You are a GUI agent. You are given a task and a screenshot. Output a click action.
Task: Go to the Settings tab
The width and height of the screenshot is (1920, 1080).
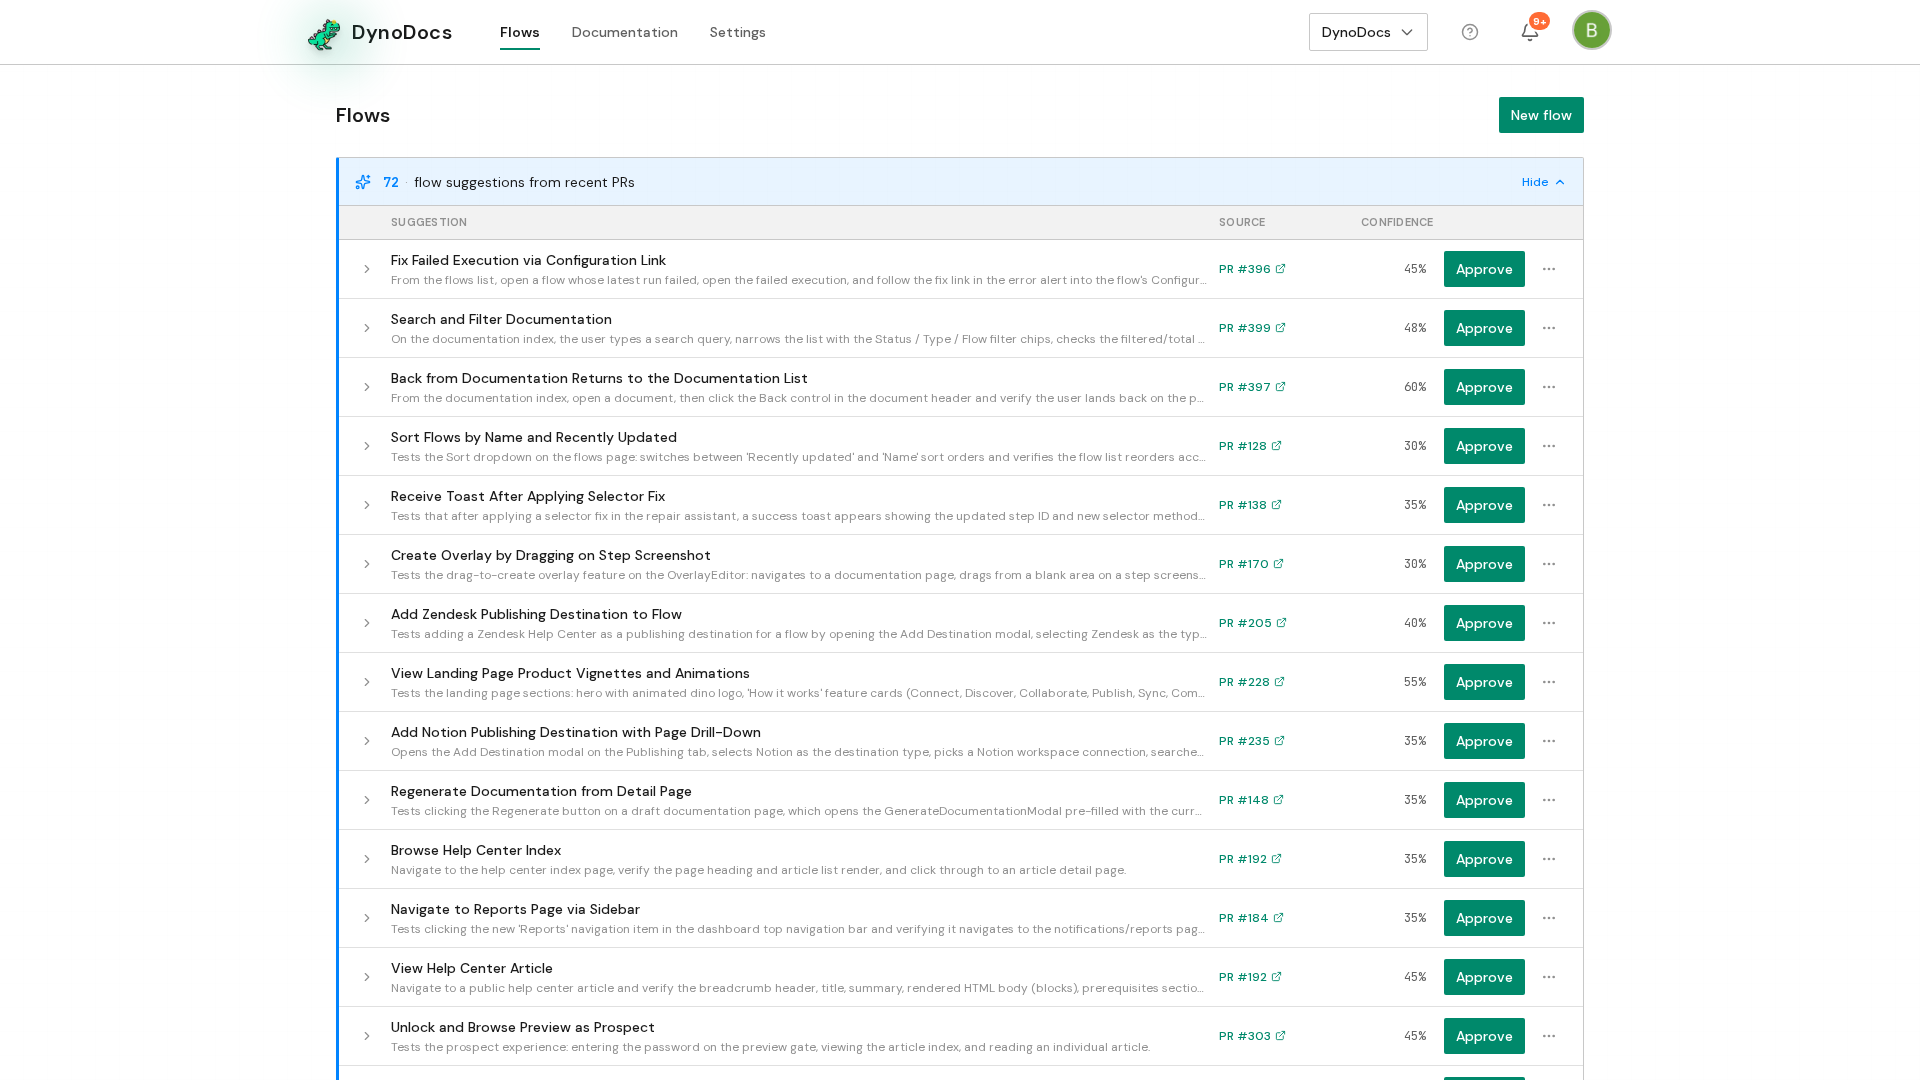click(737, 32)
